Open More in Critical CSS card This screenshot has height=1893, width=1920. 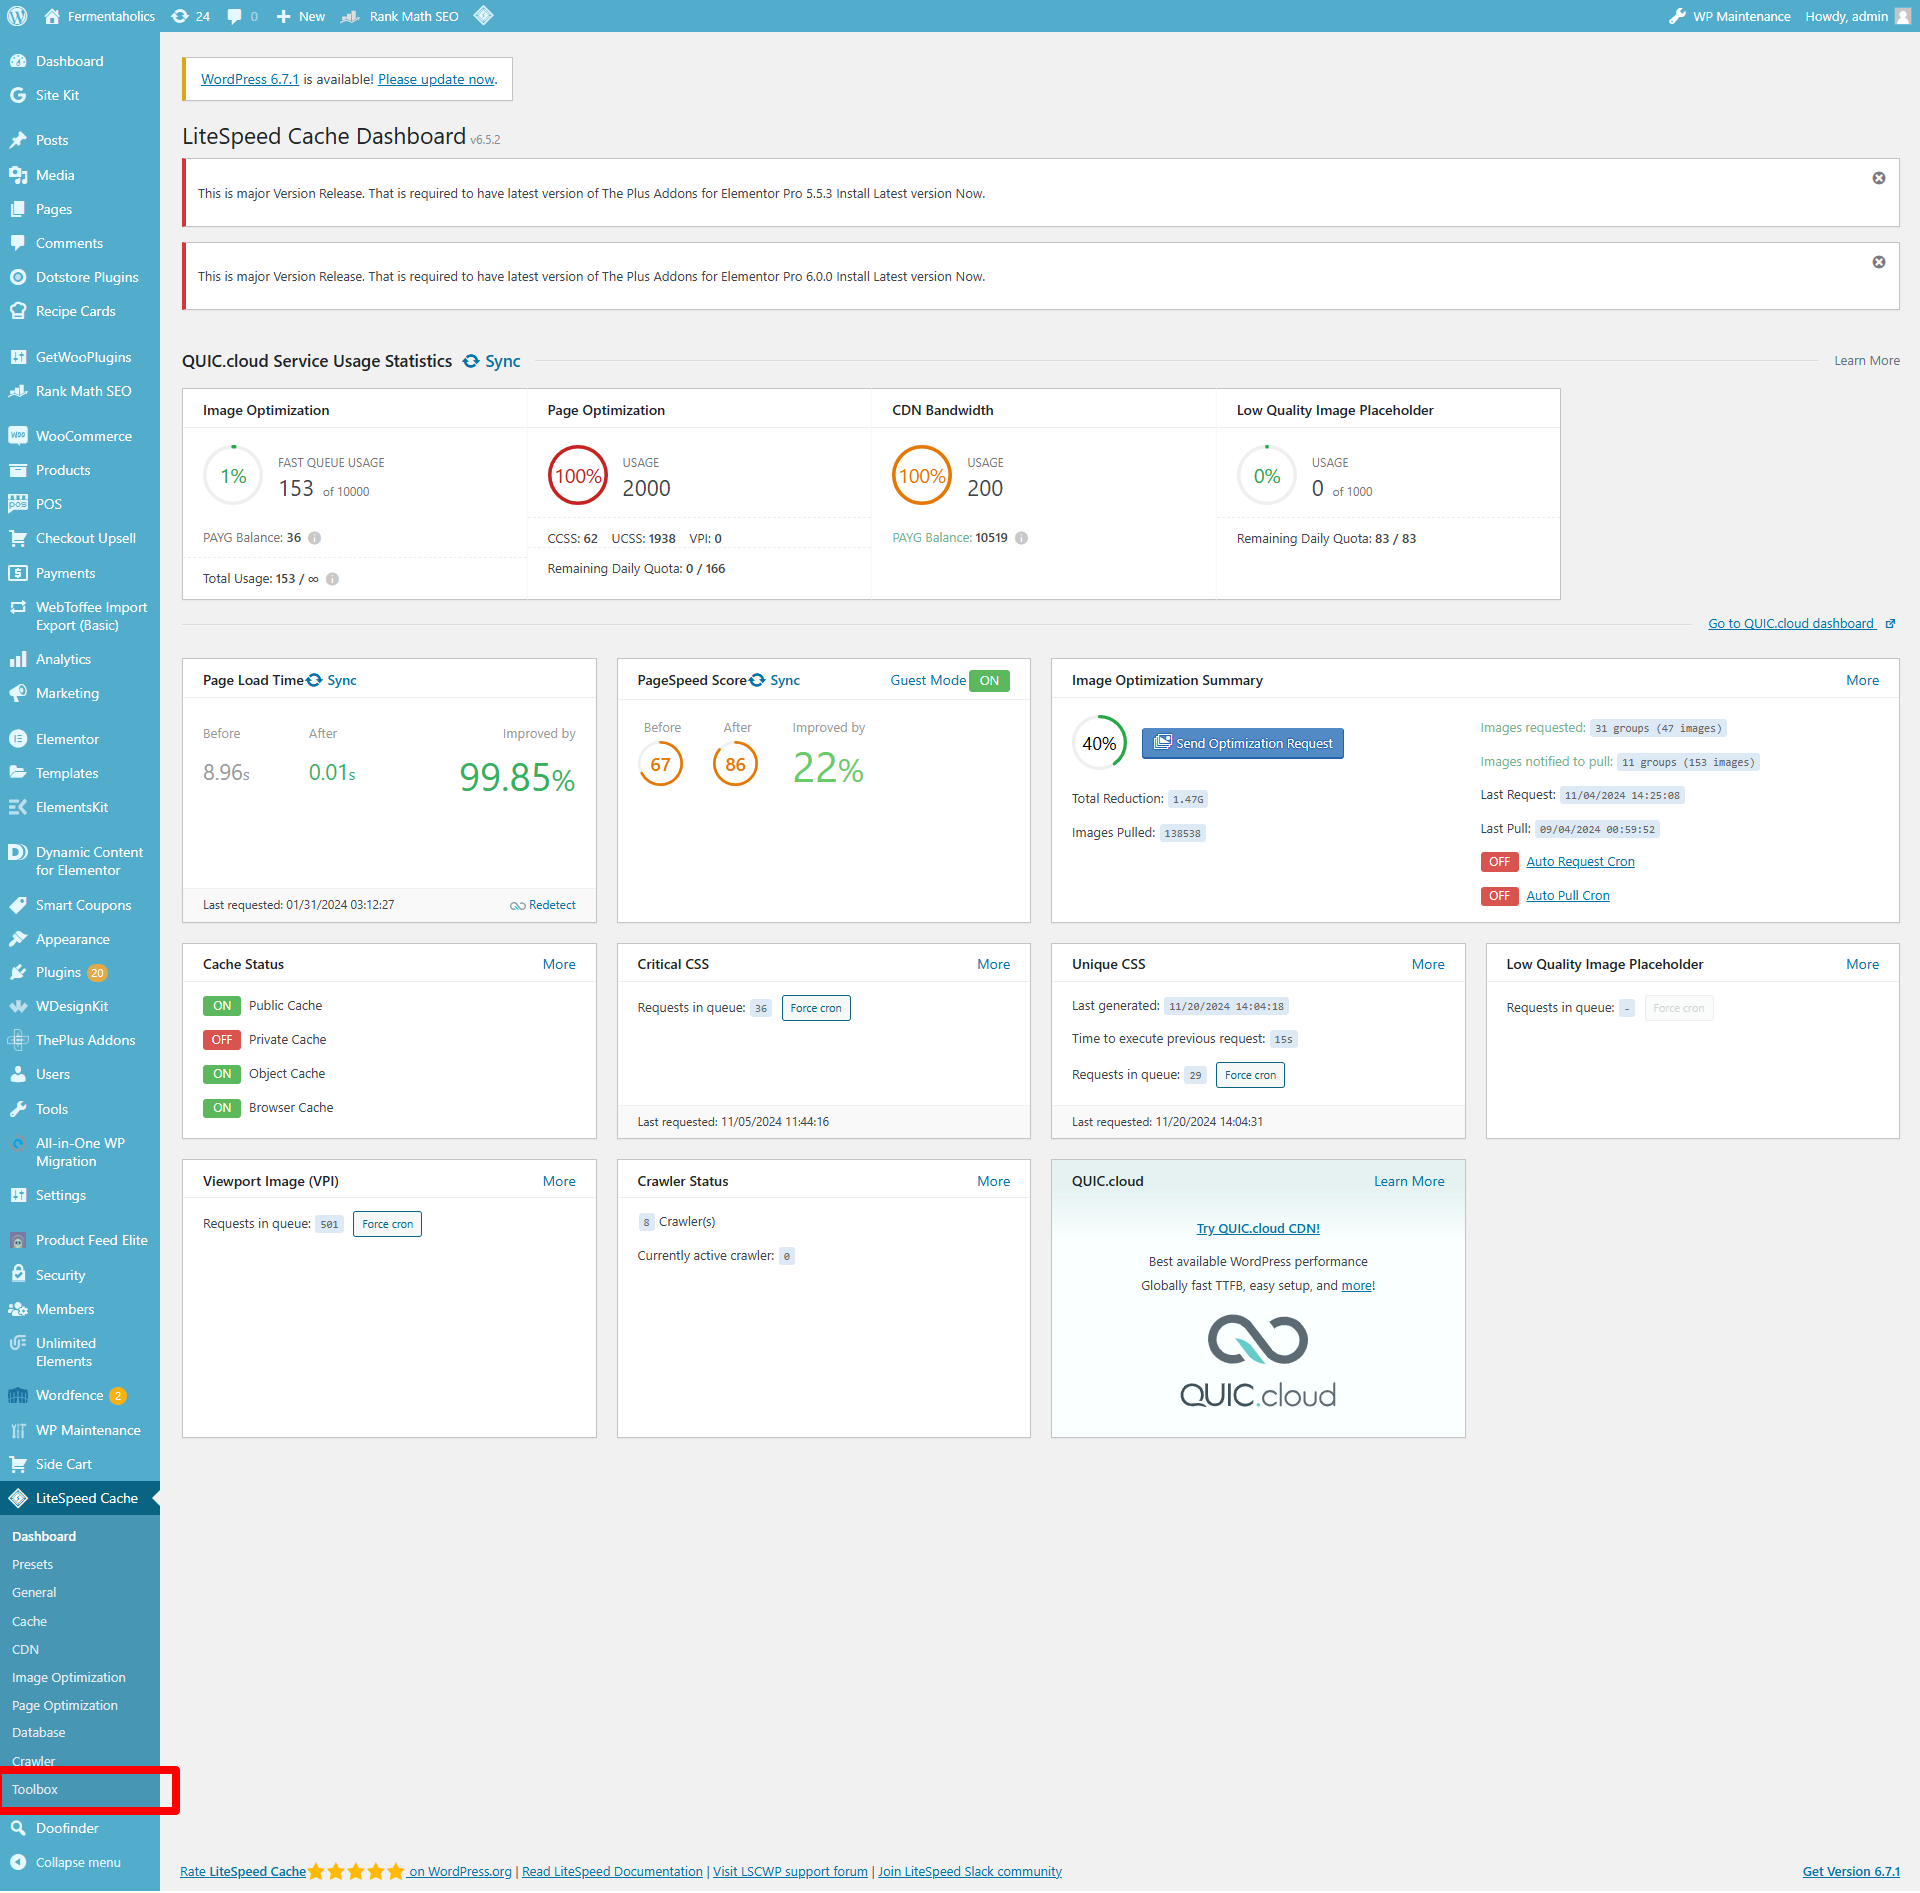[993, 964]
